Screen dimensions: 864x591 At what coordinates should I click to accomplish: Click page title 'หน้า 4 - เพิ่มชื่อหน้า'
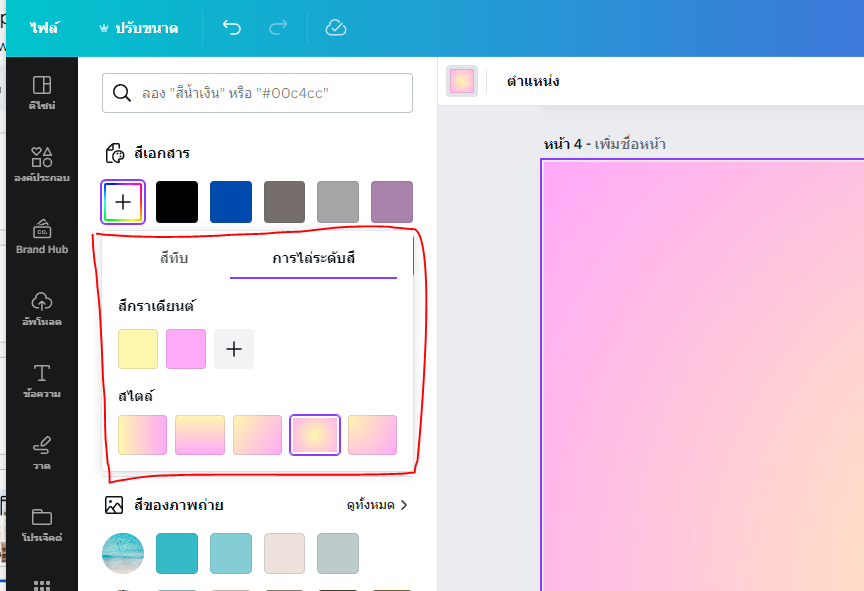(604, 144)
